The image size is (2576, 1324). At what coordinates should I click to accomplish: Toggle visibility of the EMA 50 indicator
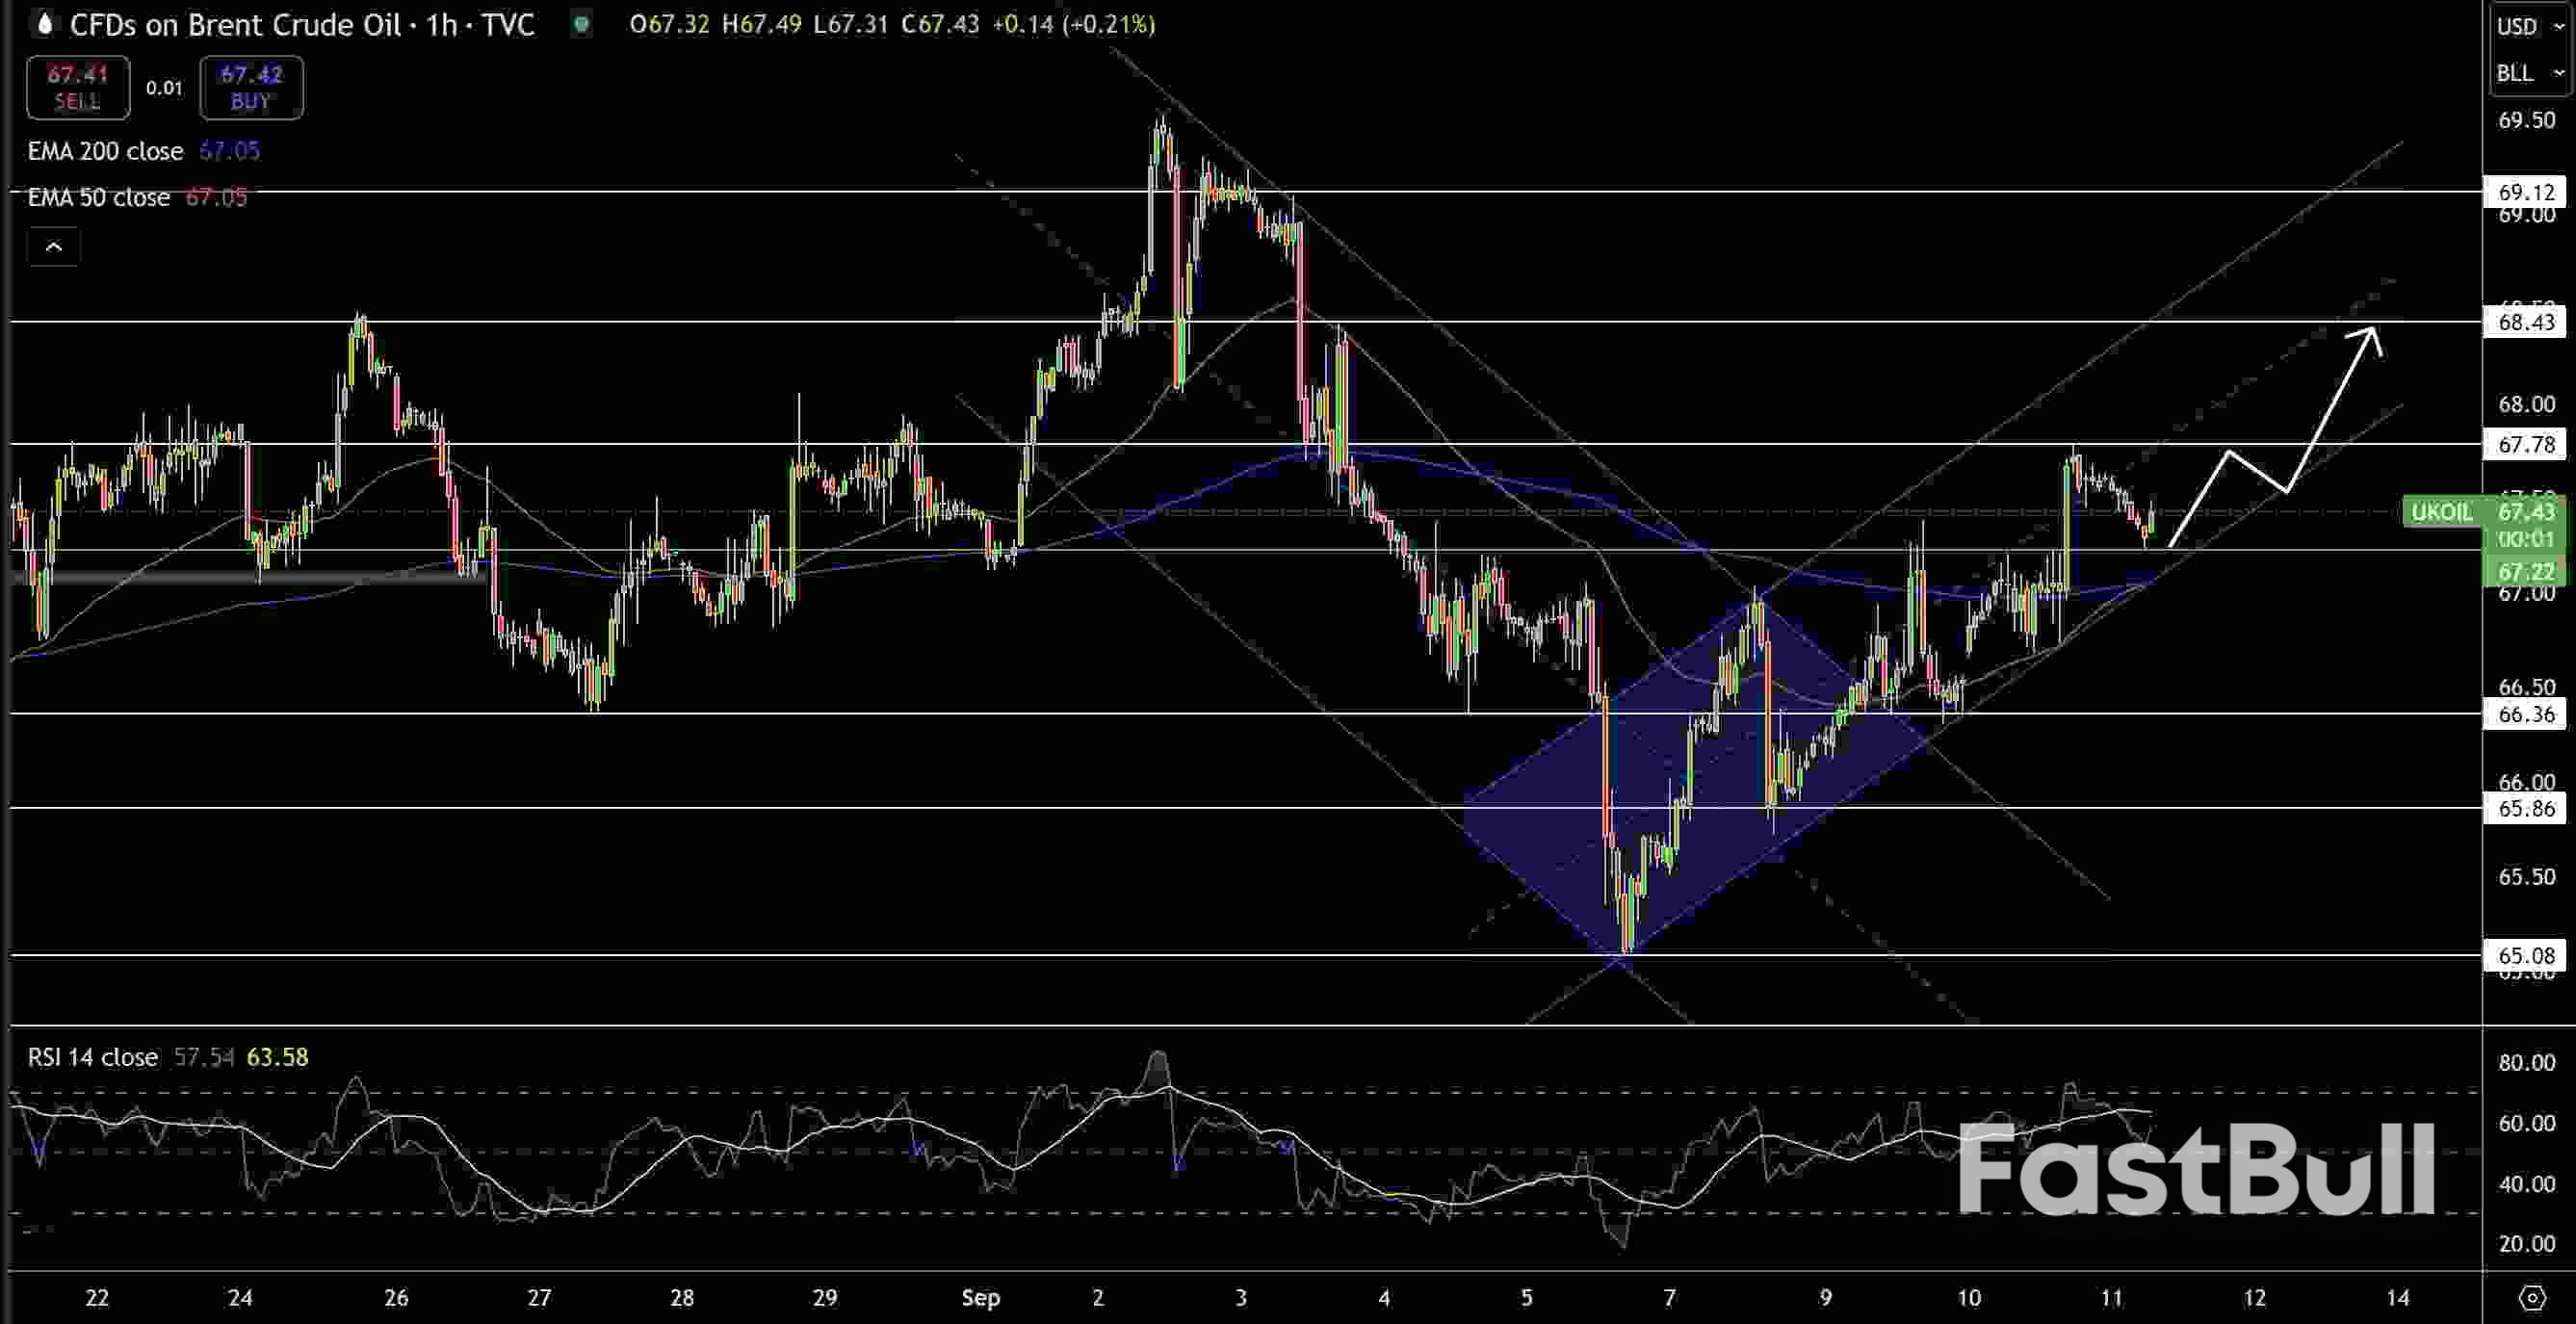pos(100,197)
